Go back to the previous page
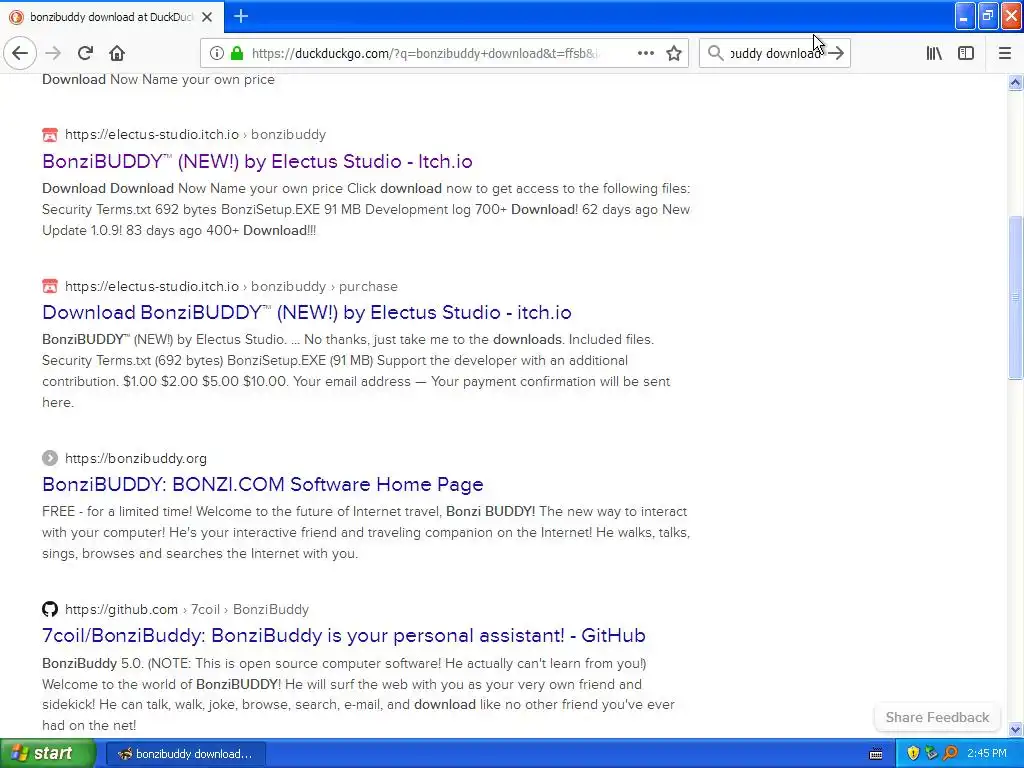The height and width of the screenshot is (768, 1024). click(x=20, y=53)
